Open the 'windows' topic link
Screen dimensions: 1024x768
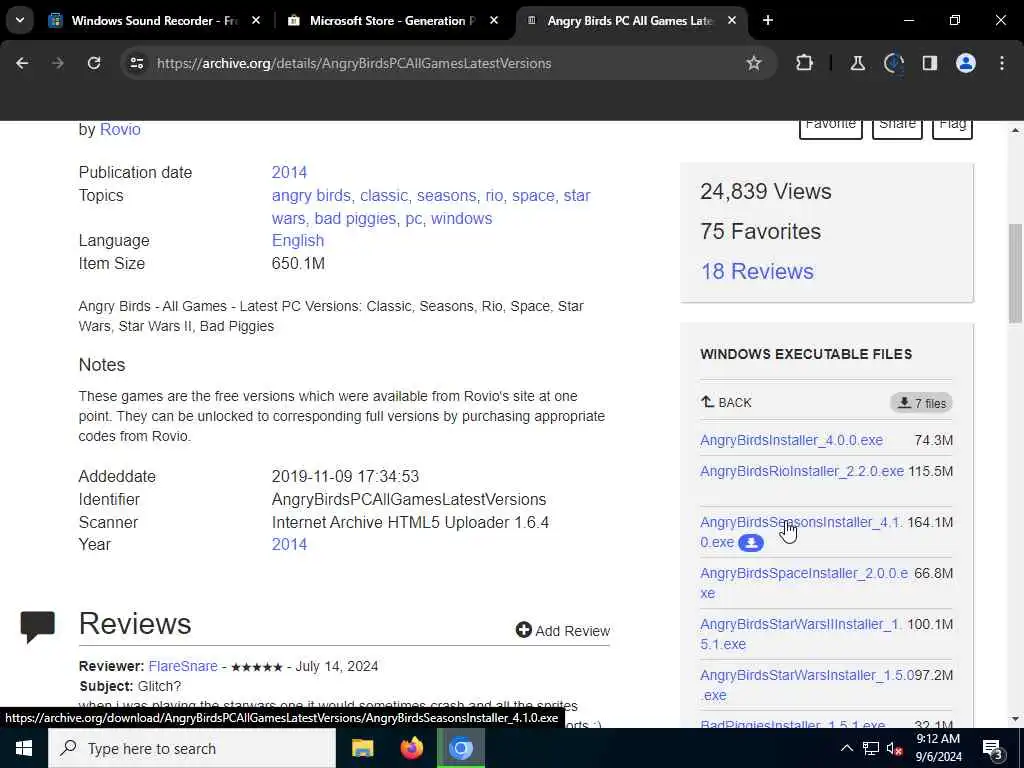(x=461, y=218)
